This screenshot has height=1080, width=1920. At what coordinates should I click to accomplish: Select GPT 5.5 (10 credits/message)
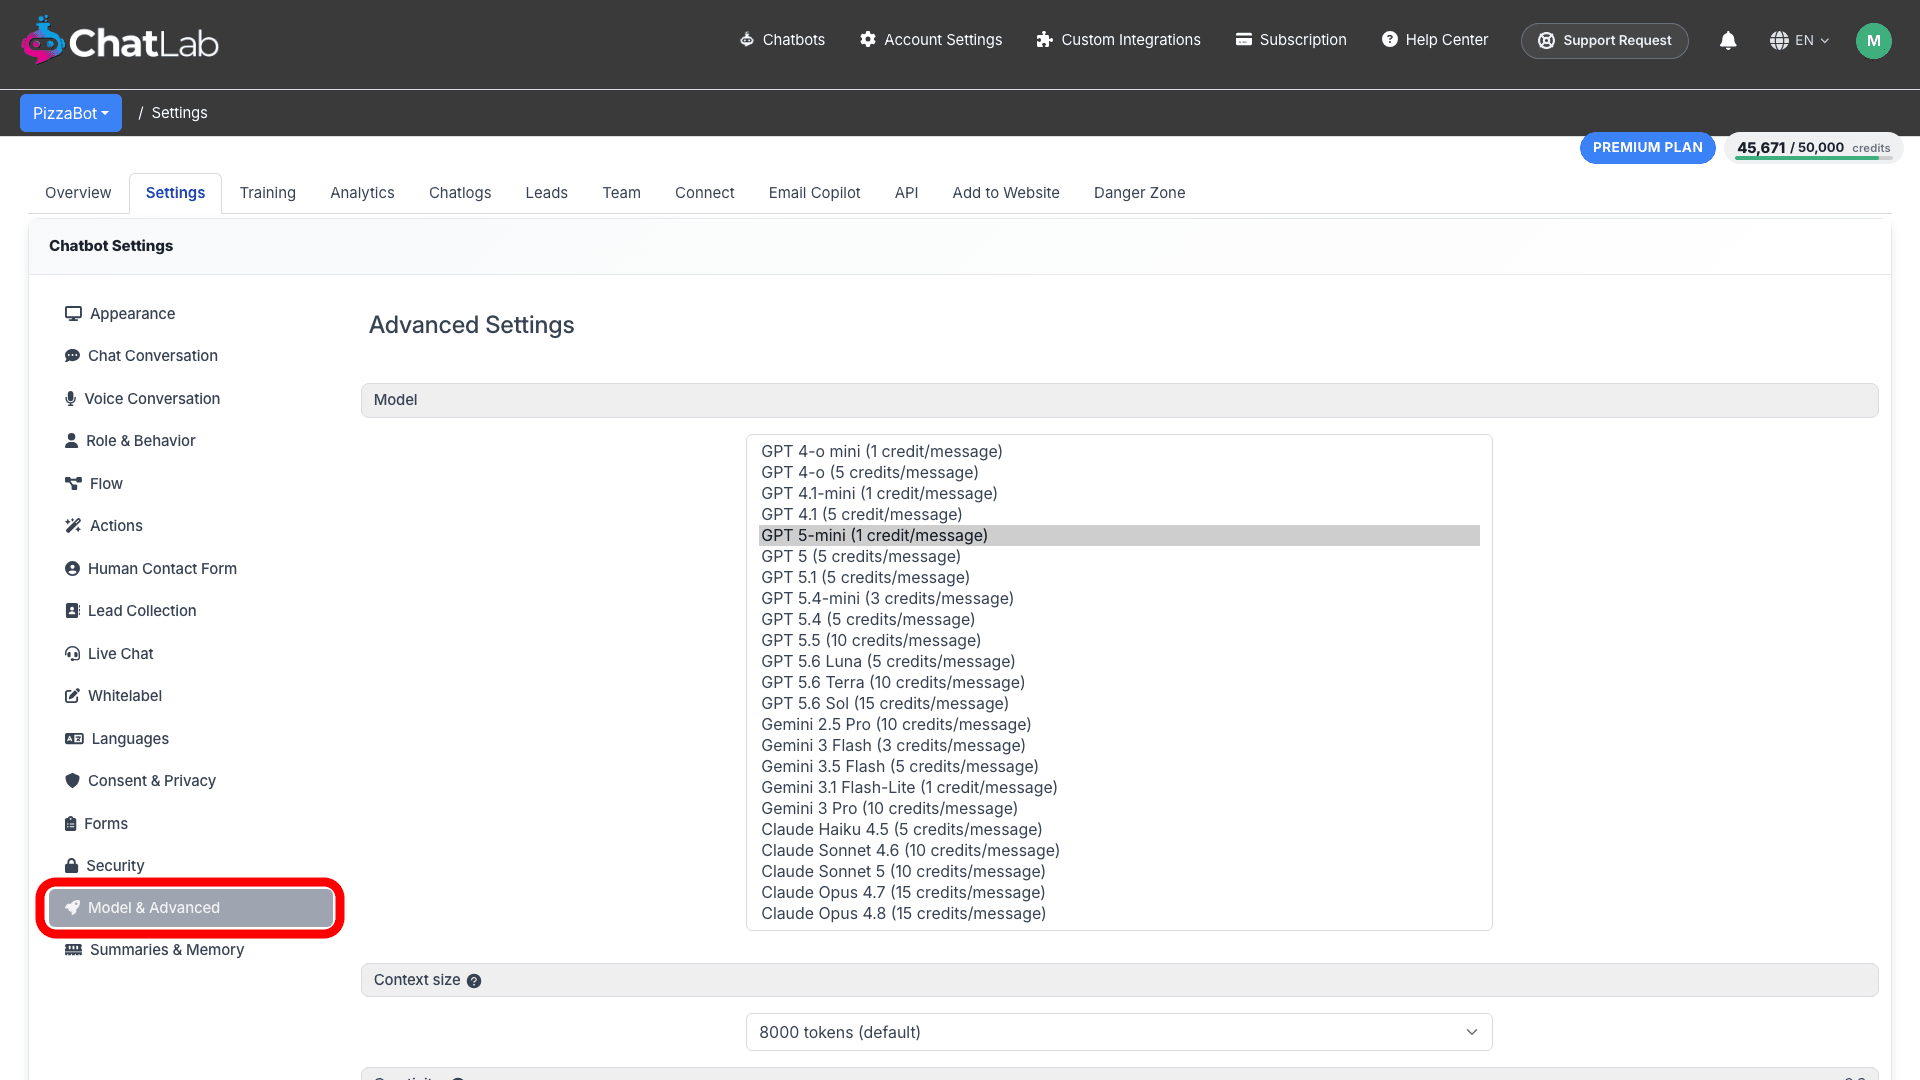1119,641
